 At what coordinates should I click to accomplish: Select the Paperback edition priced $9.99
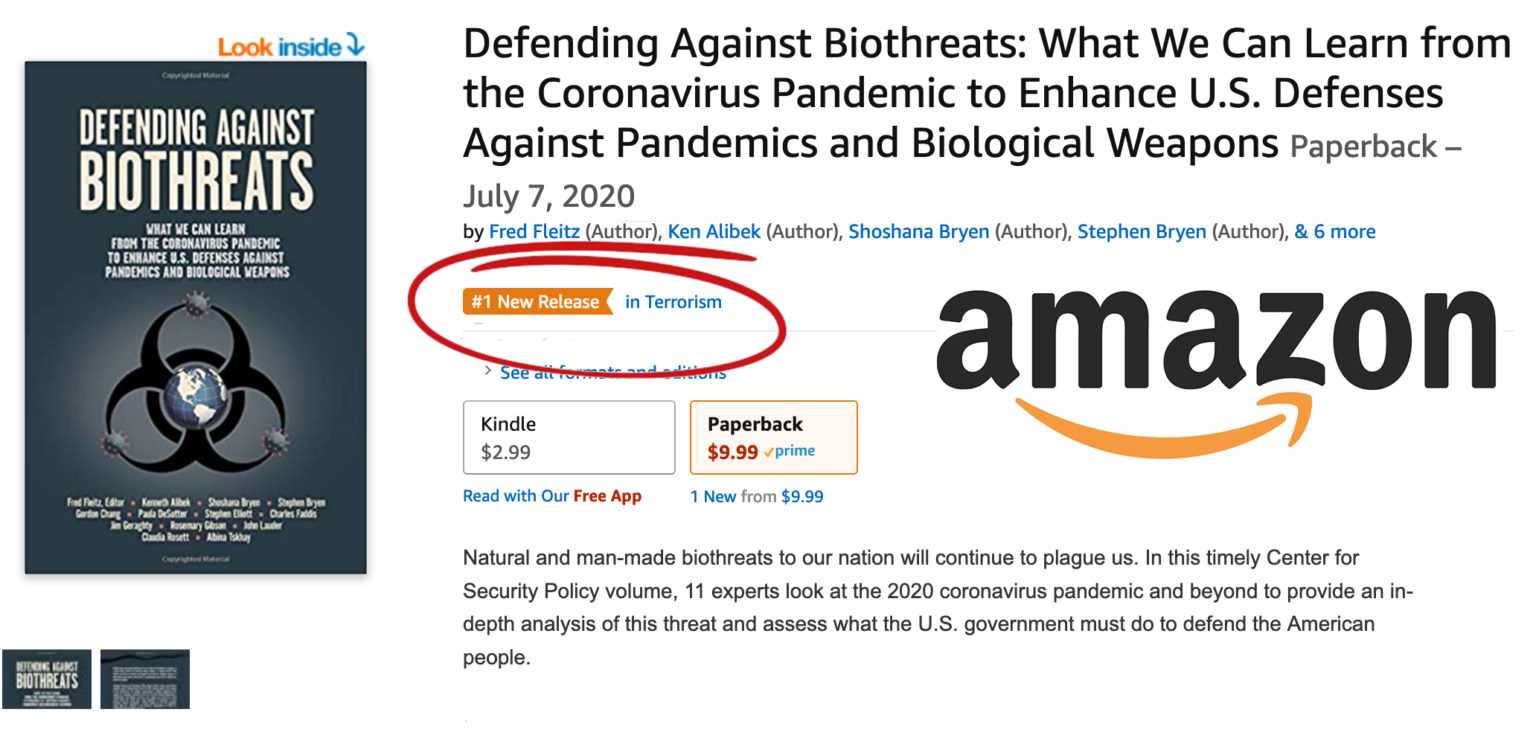pos(773,437)
